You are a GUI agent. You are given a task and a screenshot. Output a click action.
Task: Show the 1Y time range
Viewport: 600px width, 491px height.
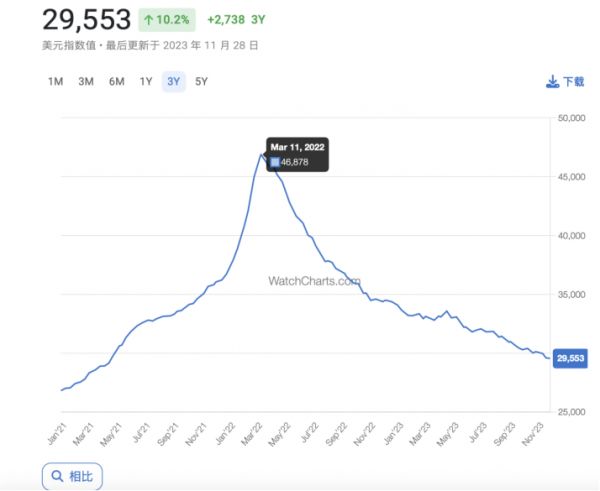click(x=146, y=82)
